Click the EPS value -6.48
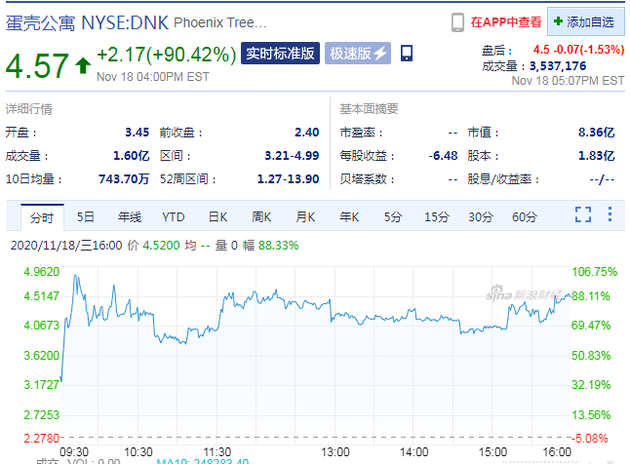 [443, 155]
